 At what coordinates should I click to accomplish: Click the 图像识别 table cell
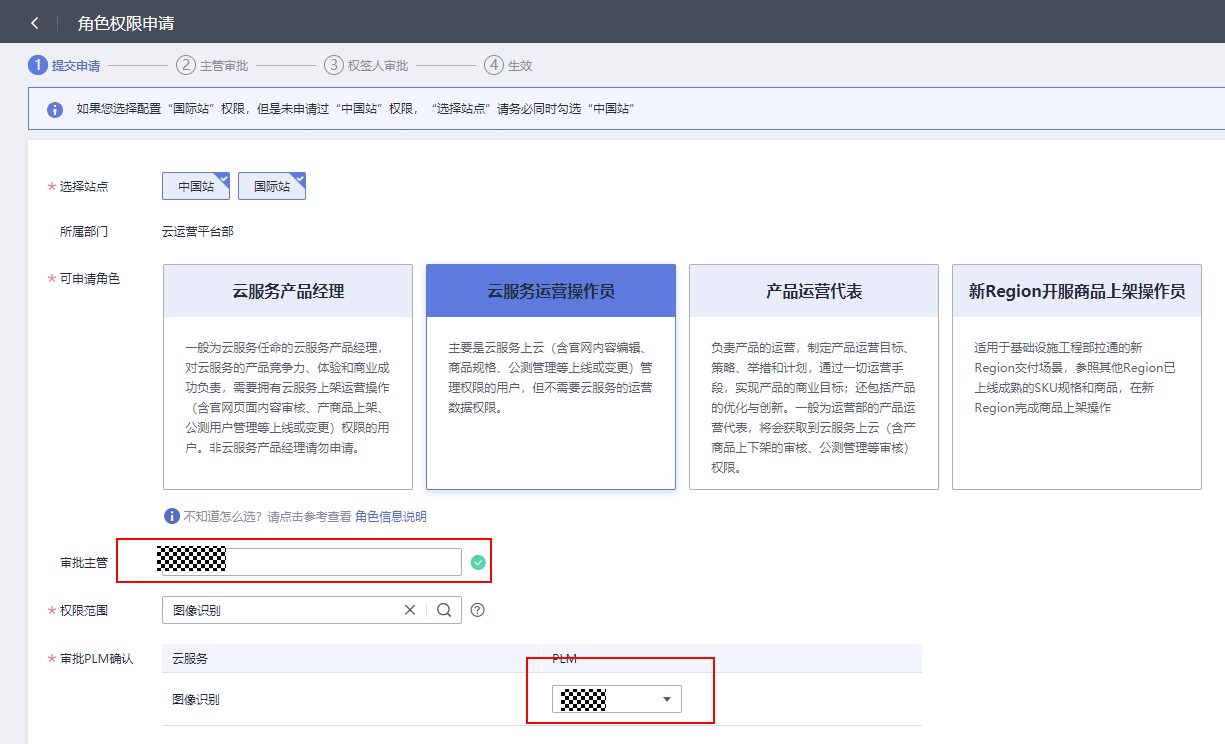coord(196,699)
